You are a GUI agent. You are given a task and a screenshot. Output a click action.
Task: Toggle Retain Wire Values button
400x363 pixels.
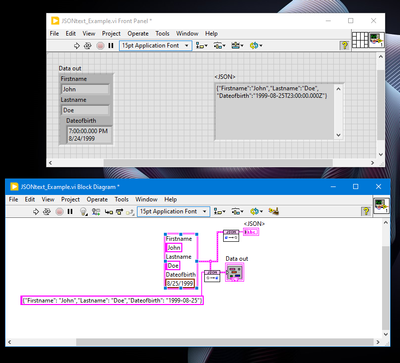point(96,212)
